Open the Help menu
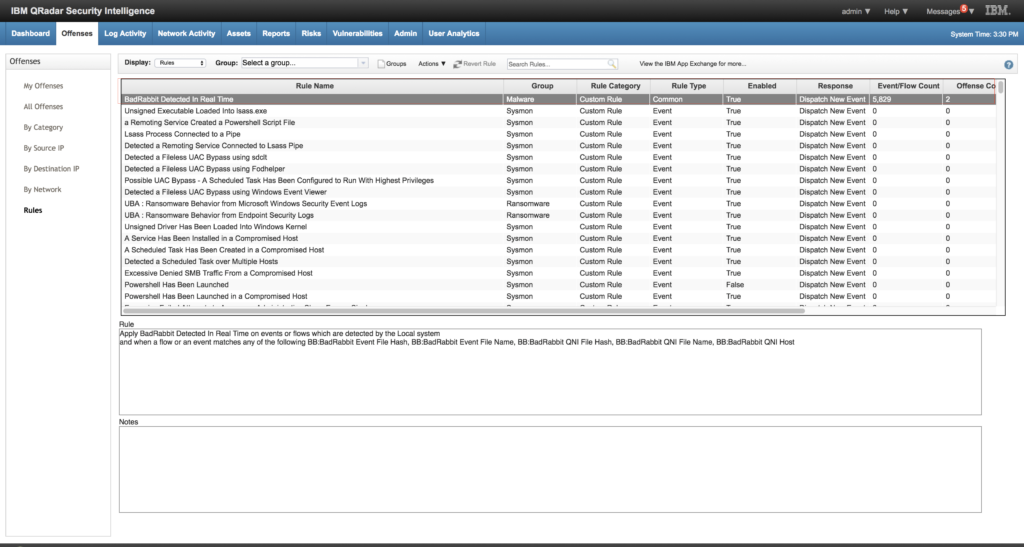 click(x=896, y=11)
